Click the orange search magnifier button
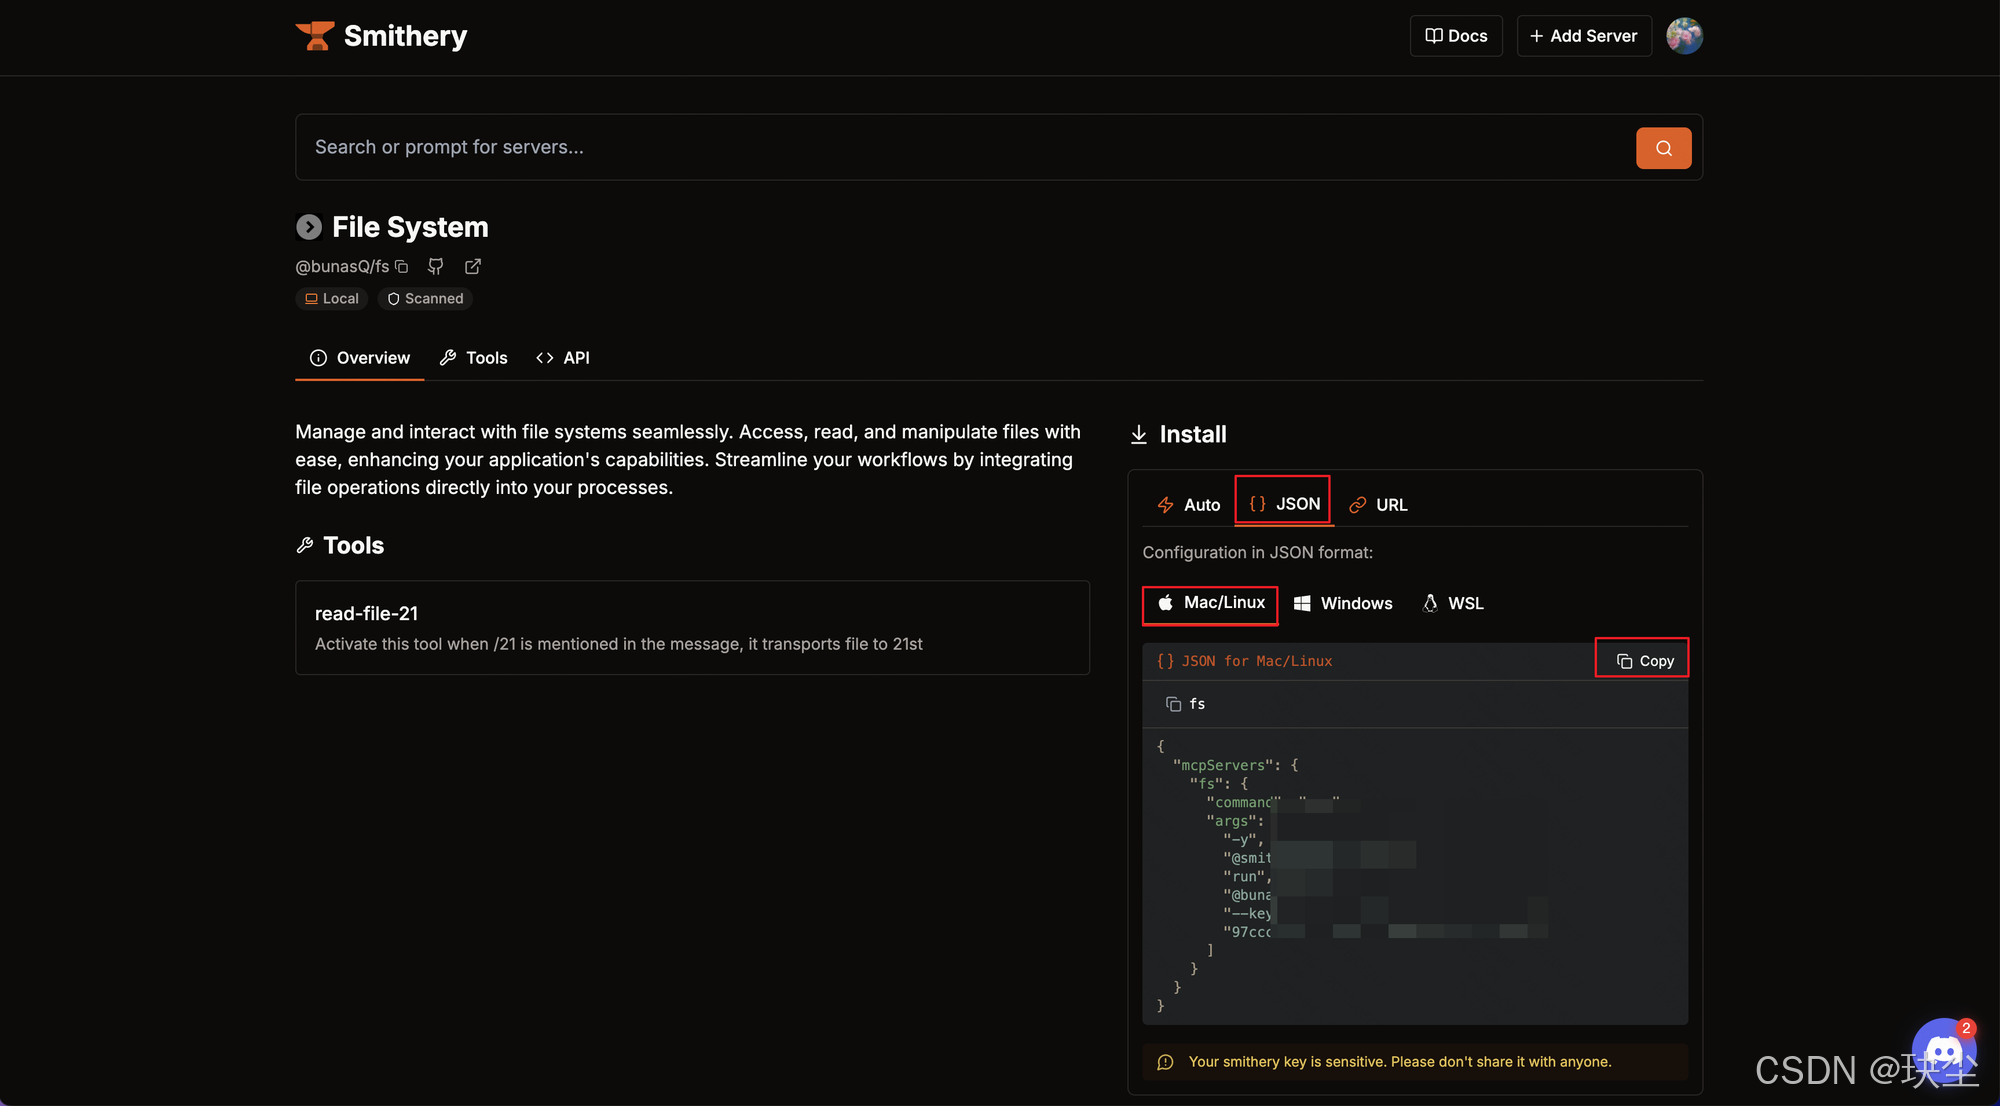The image size is (2000, 1106). pyautogui.click(x=1663, y=148)
